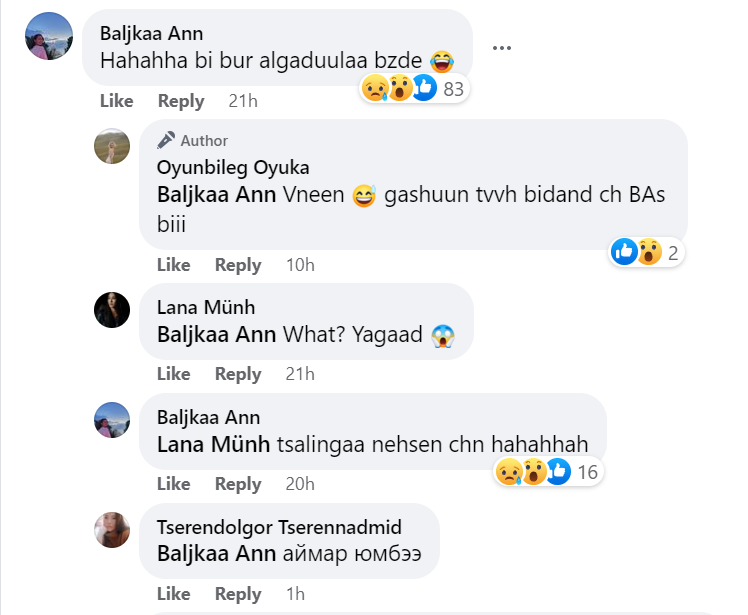Like Oyunbileg Oyuka's comment
This screenshot has height=615, width=748.
(174, 265)
